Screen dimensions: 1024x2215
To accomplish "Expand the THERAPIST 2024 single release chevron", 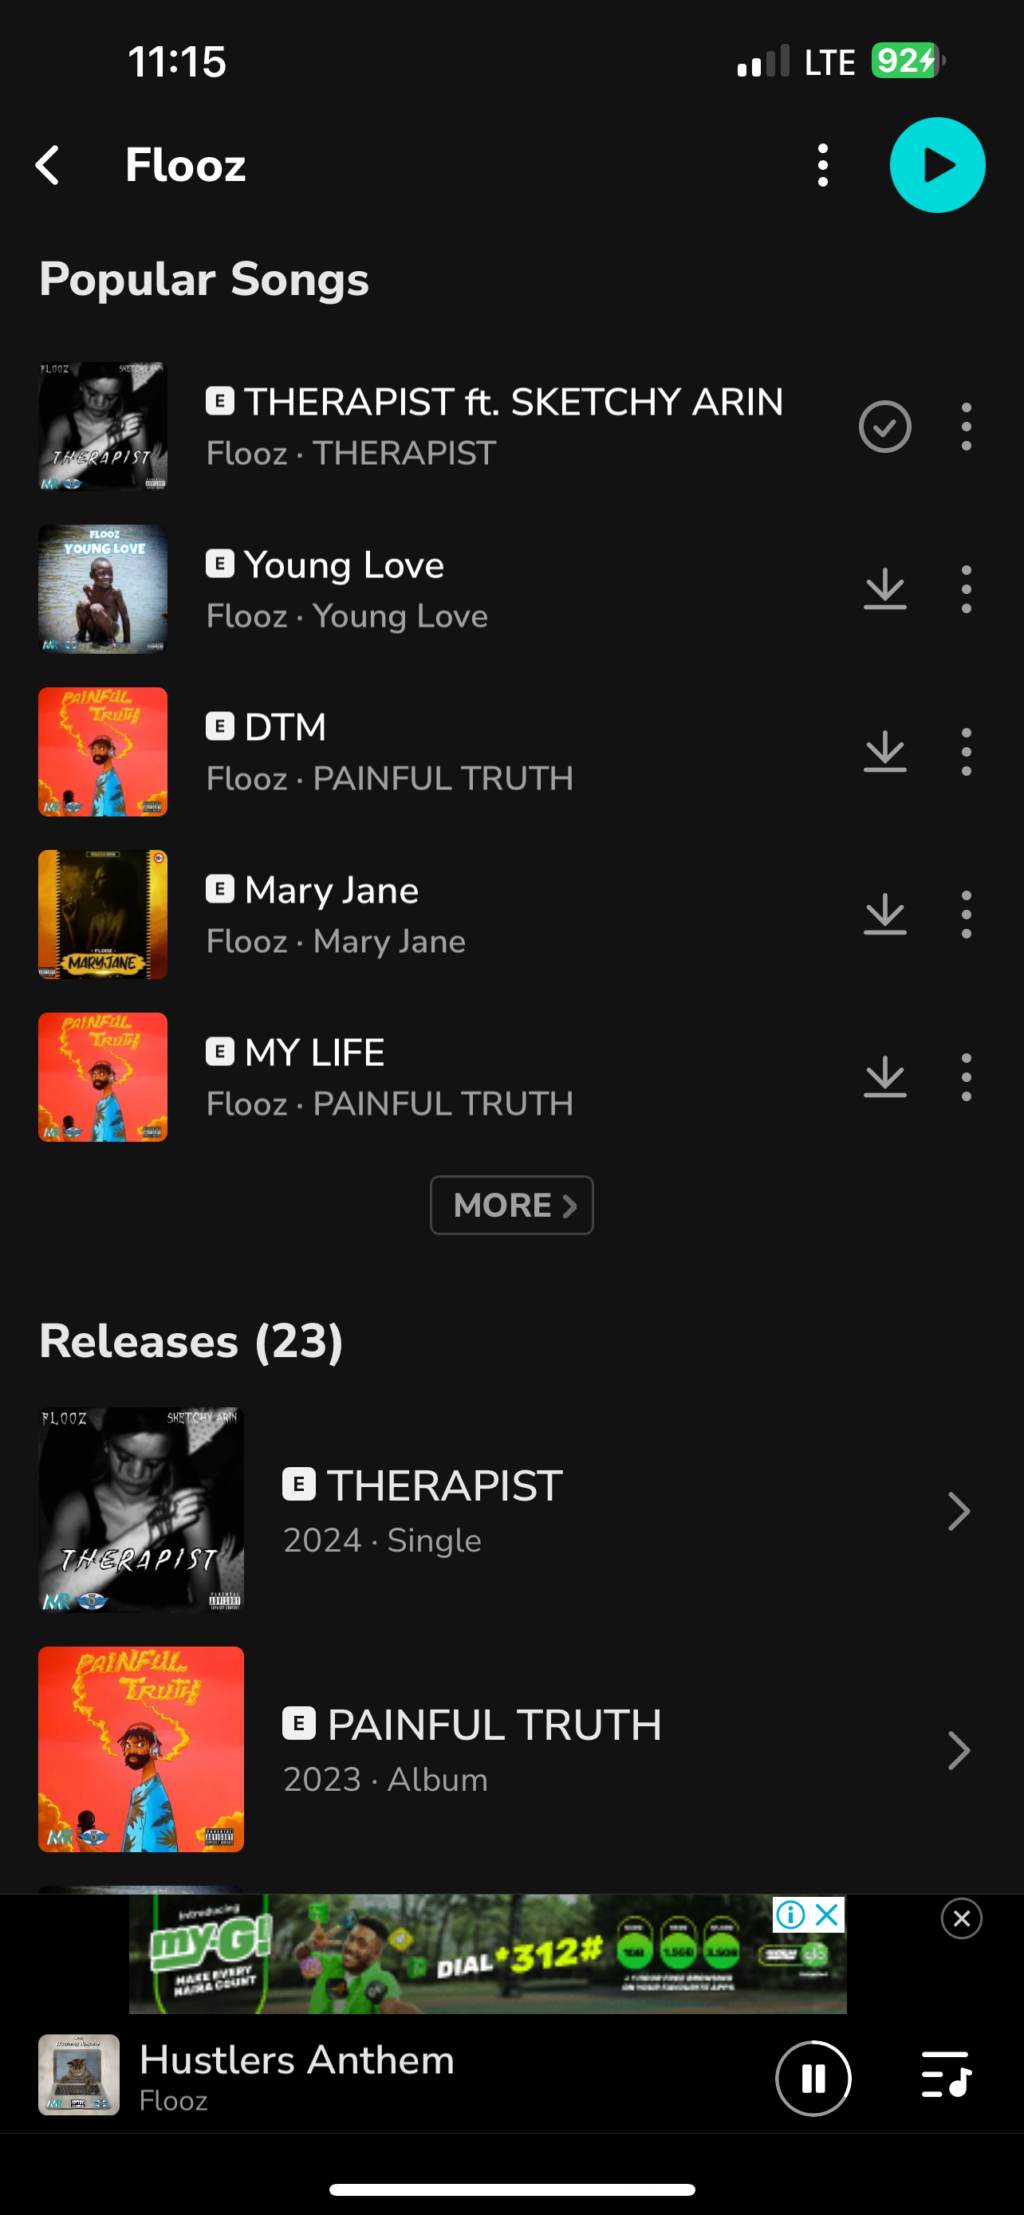I will [x=958, y=1511].
